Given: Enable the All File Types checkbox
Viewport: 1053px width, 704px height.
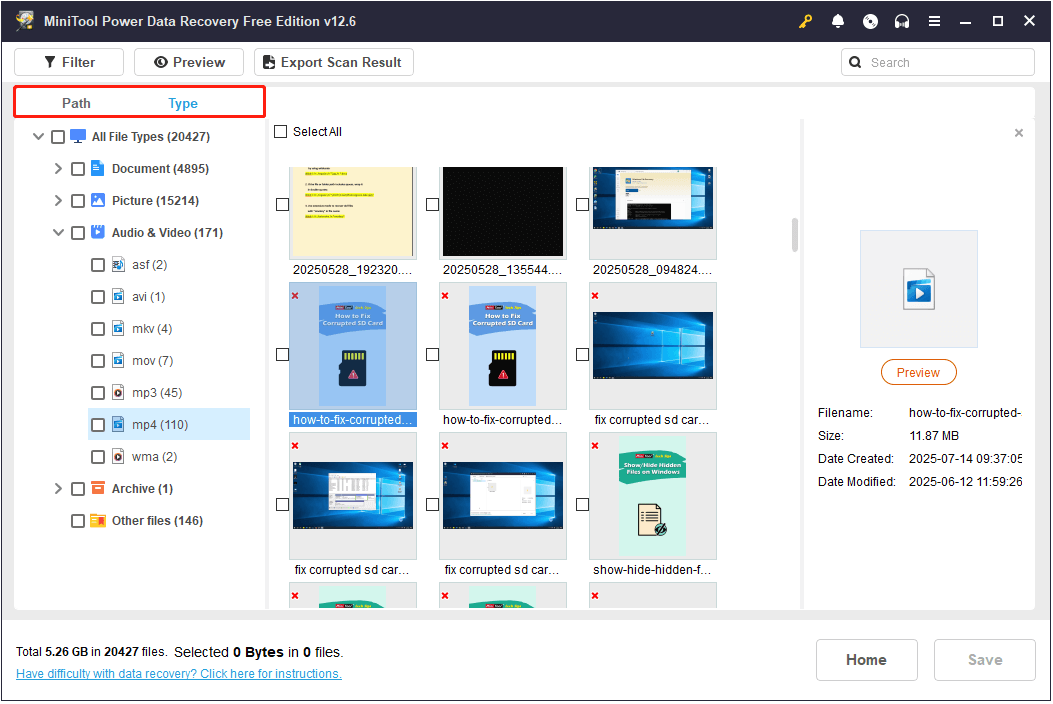Looking at the screenshot, I should tap(57, 136).
